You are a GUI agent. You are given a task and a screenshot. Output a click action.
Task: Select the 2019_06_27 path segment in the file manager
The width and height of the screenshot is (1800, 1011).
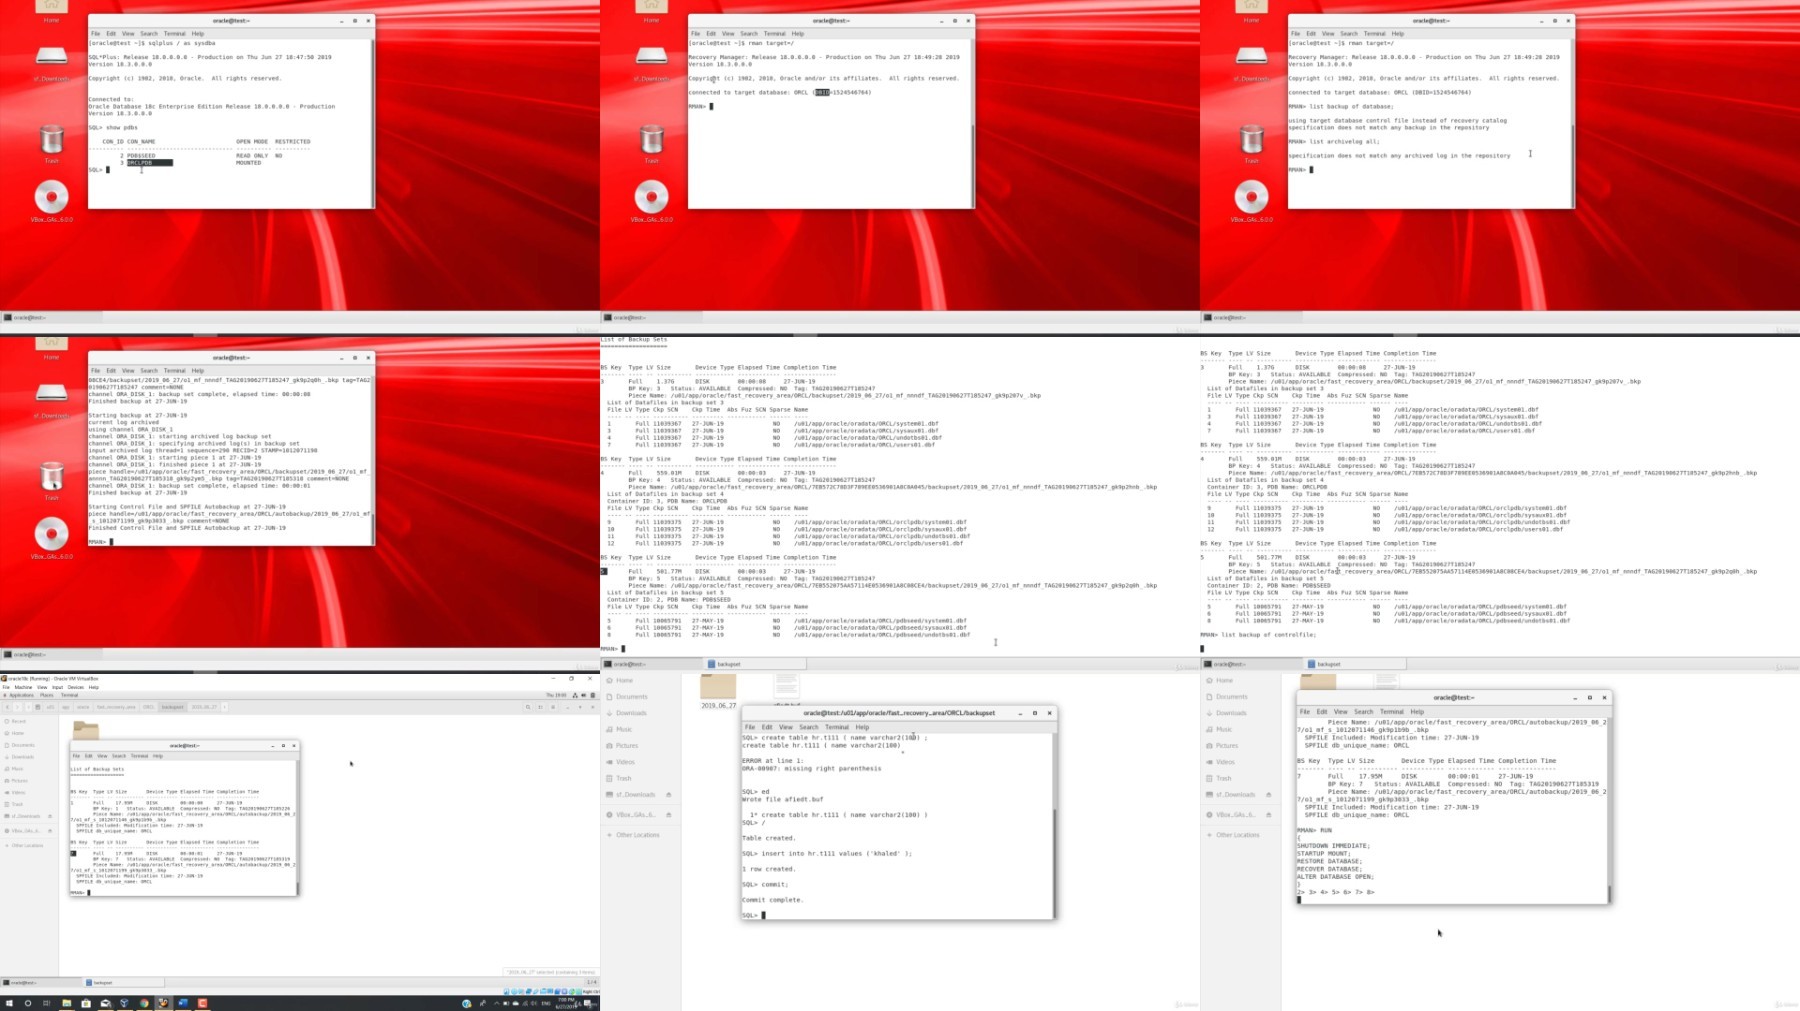pyautogui.click(x=204, y=707)
